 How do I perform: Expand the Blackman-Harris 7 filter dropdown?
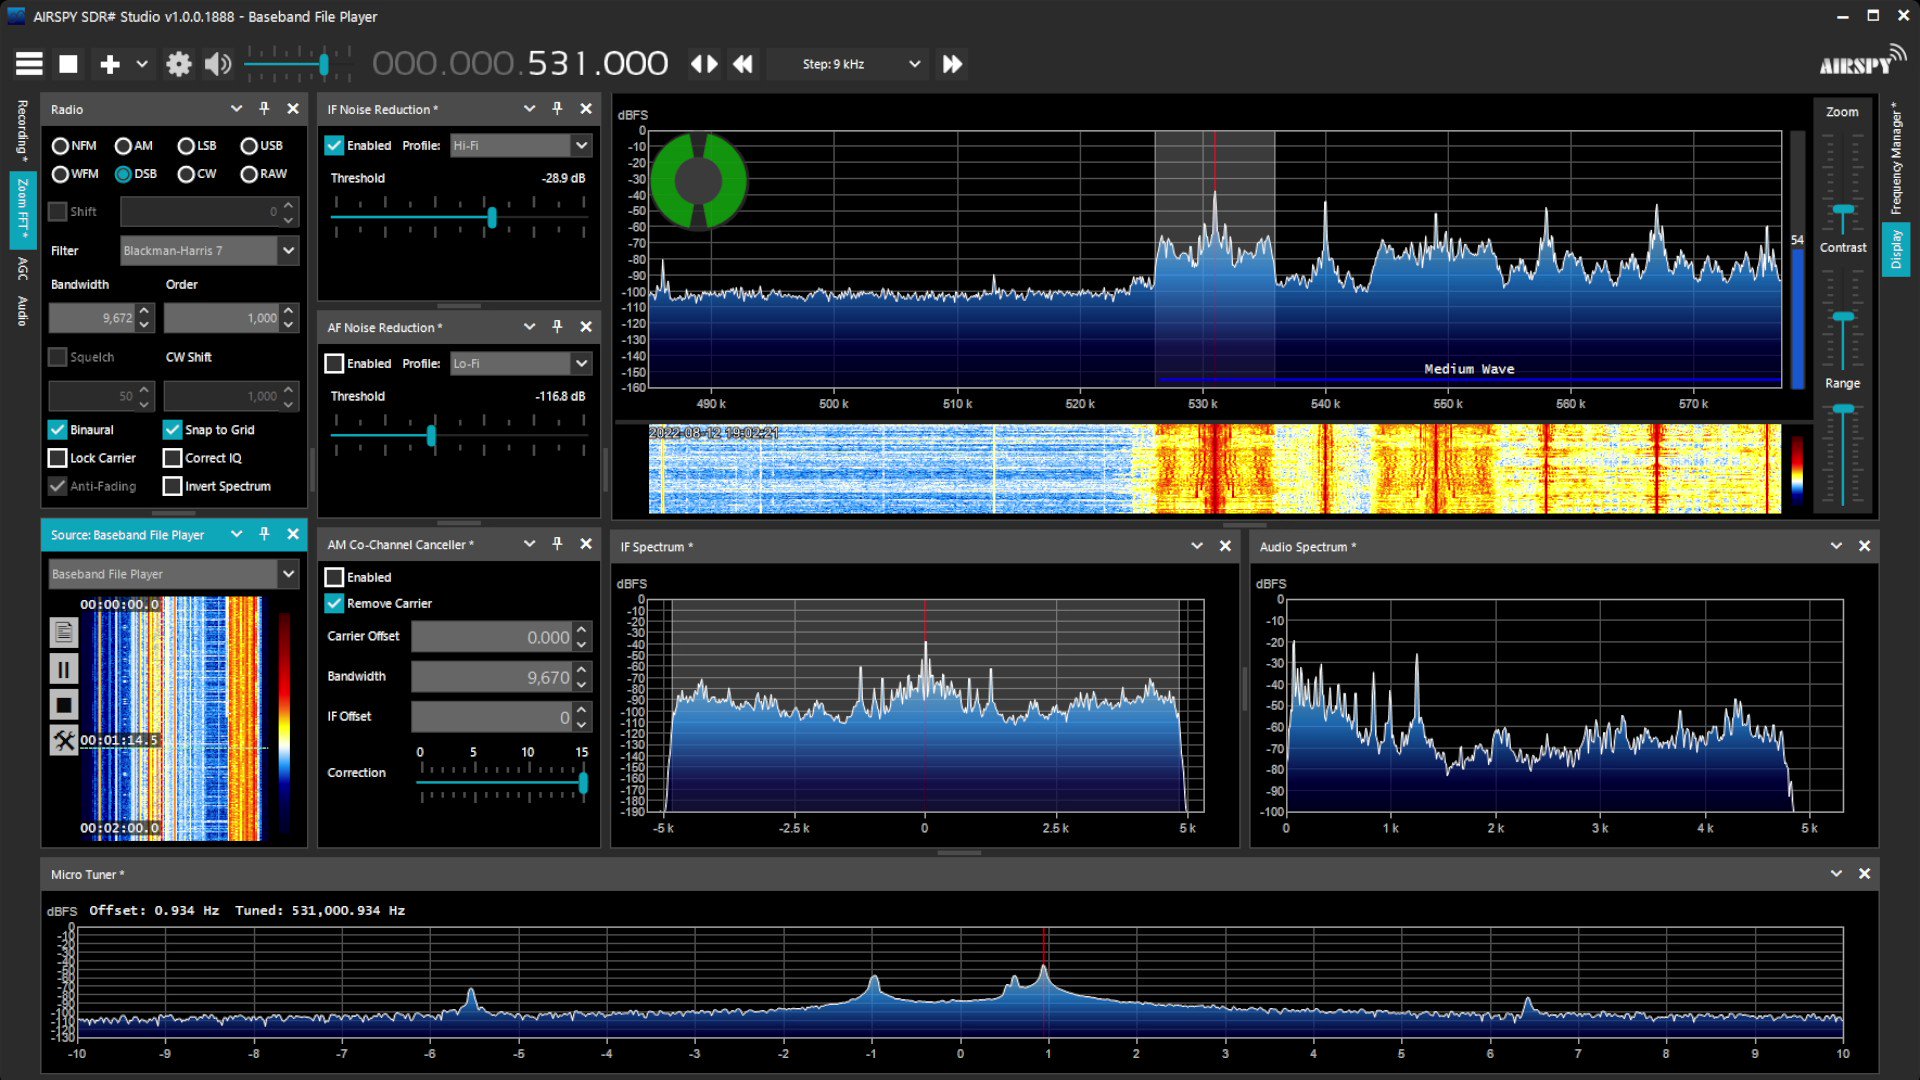click(288, 251)
